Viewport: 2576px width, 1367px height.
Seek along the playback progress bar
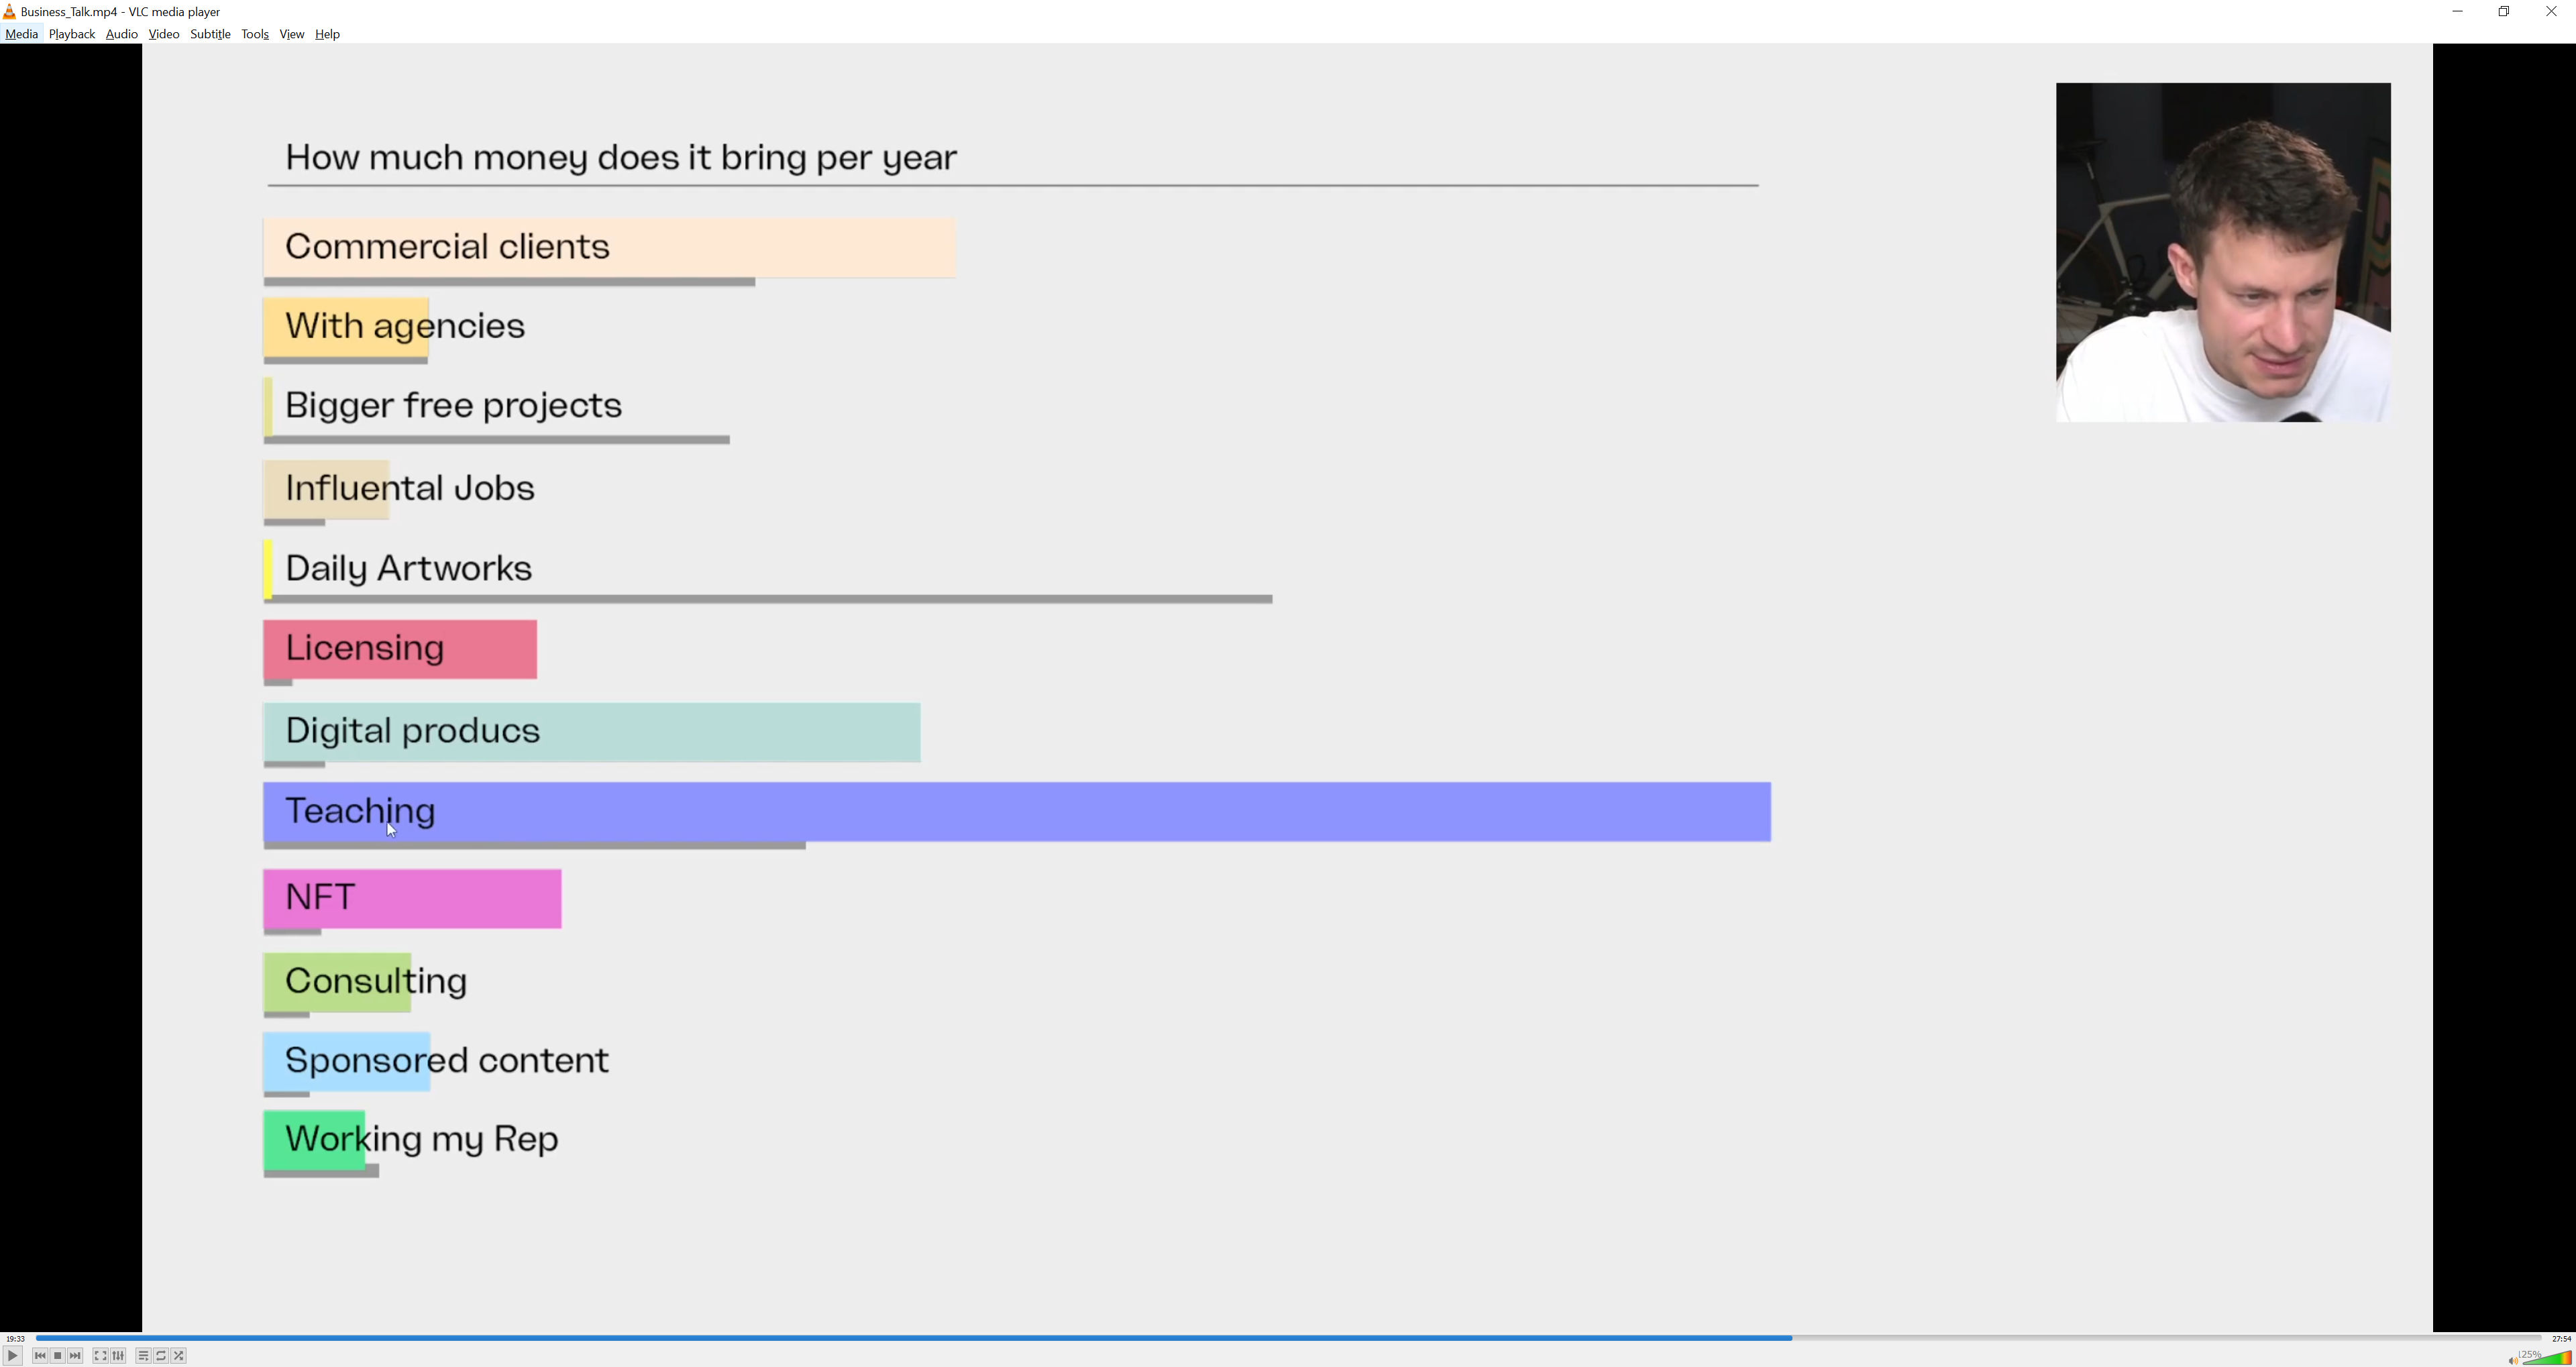coord(1288,1338)
